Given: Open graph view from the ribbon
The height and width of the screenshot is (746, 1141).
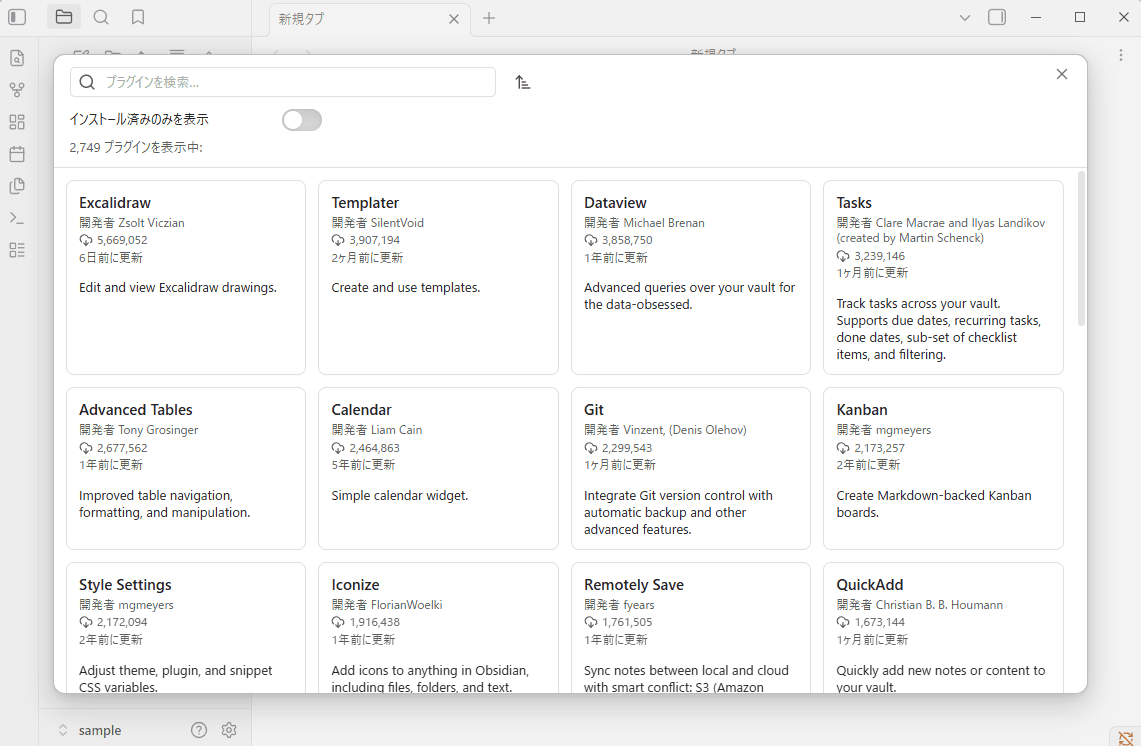Looking at the screenshot, I should [17, 90].
